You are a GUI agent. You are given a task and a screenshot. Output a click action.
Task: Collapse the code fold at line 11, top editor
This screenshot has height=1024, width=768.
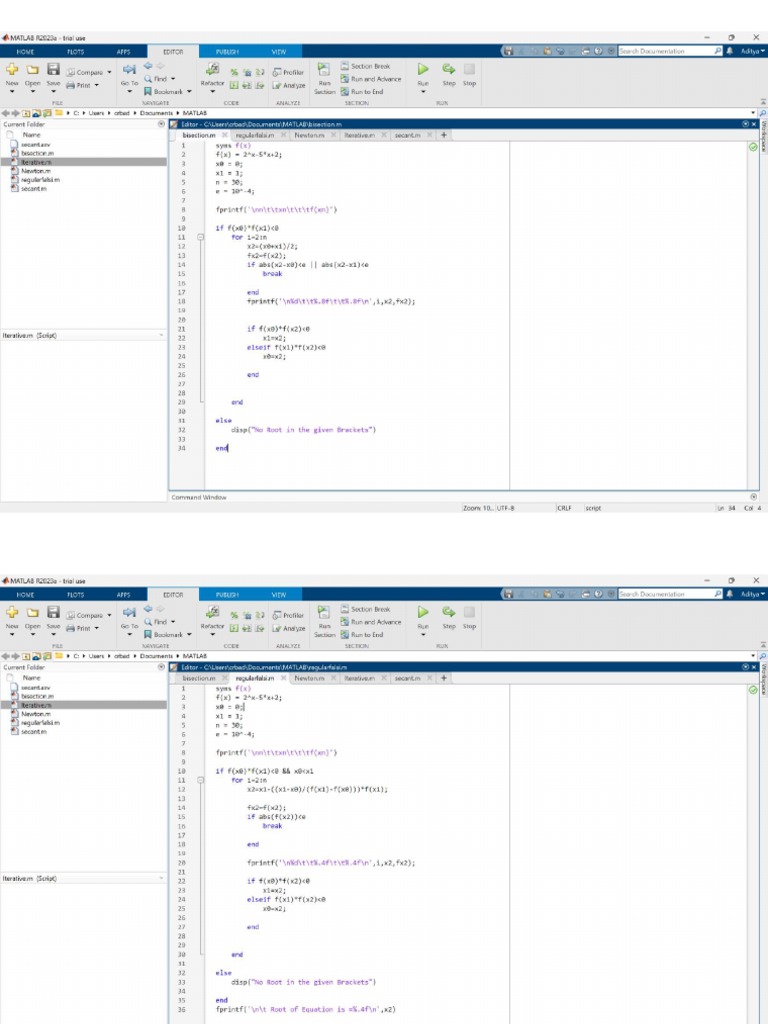pos(201,237)
